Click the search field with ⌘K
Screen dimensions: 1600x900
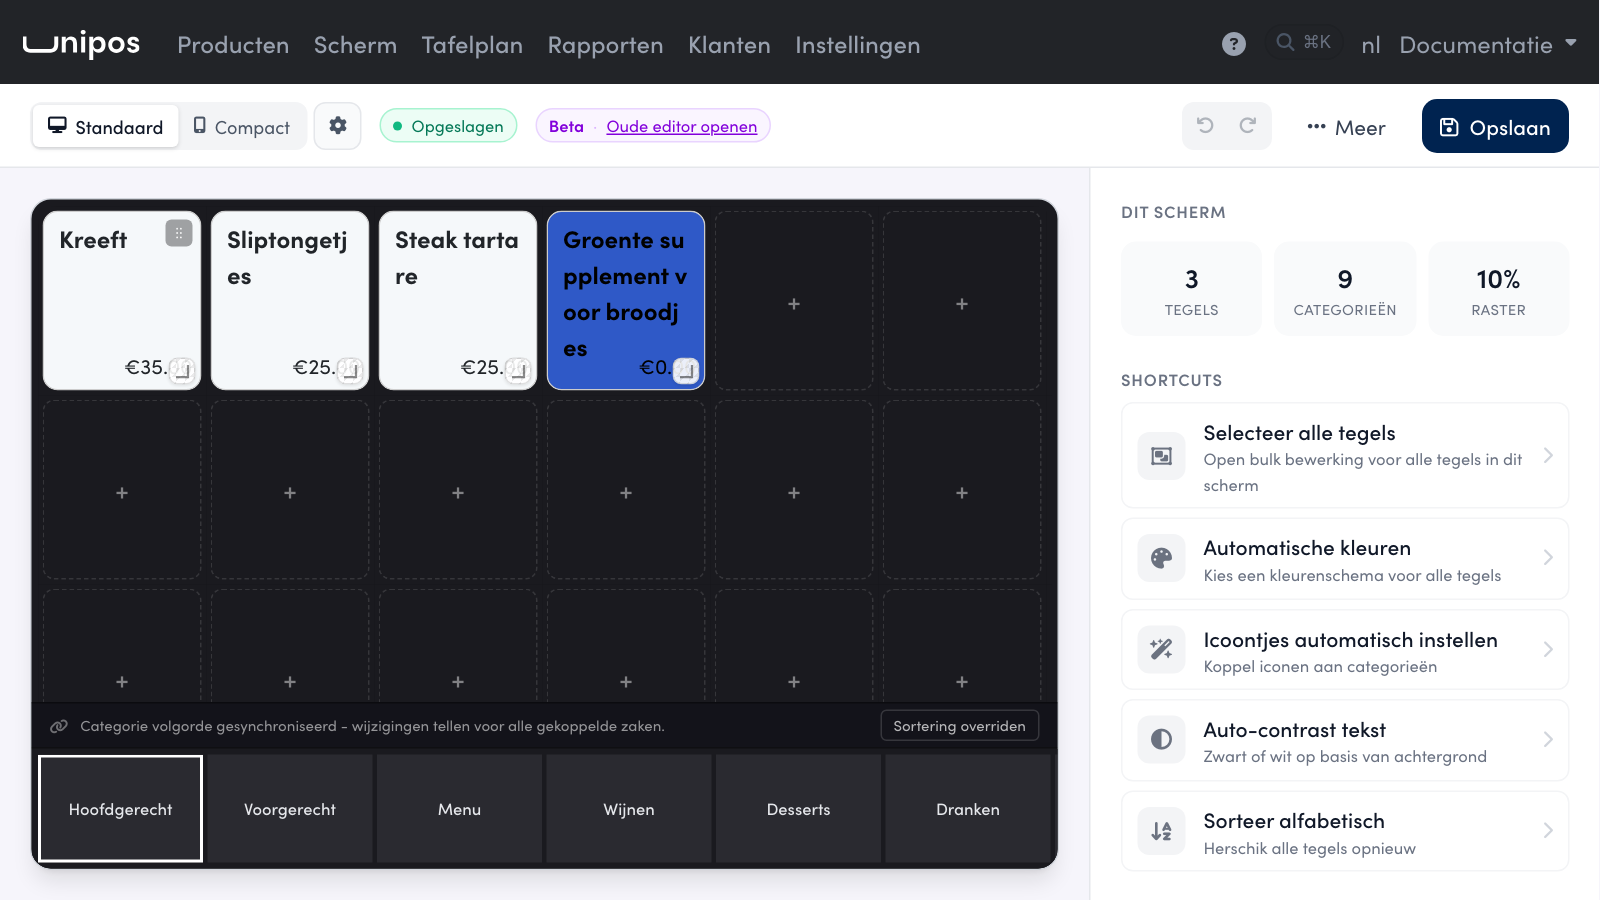[1304, 42]
